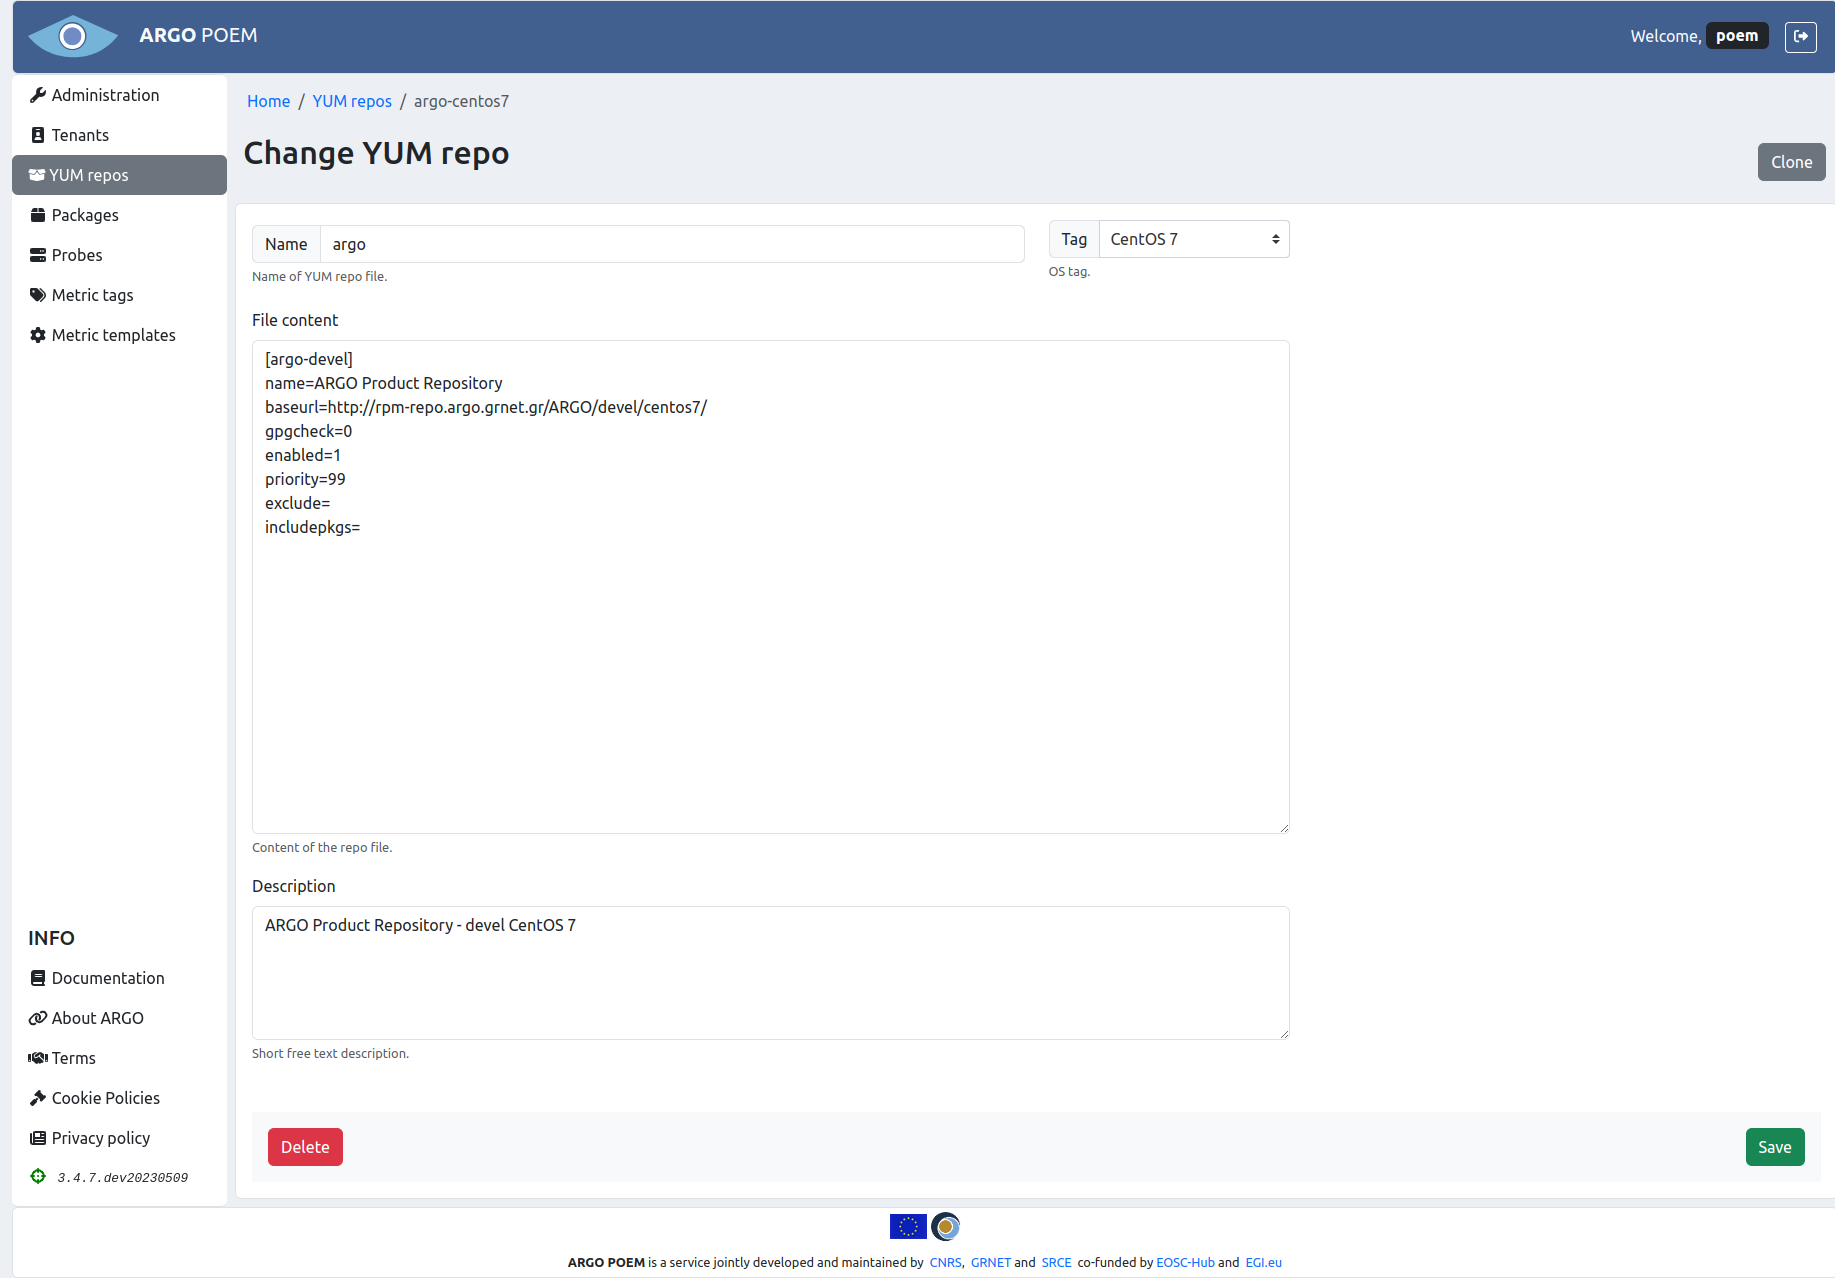The width and height of the screenshot is (1835, 1278).
Task: Open Documentation via its book icon
Action: 38,977
